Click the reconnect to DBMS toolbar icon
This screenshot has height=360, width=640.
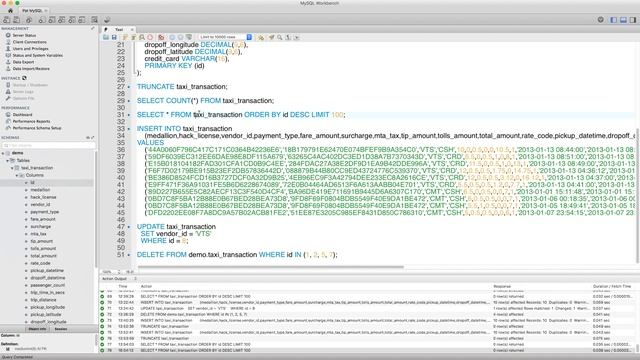click(x=107, y=20)
